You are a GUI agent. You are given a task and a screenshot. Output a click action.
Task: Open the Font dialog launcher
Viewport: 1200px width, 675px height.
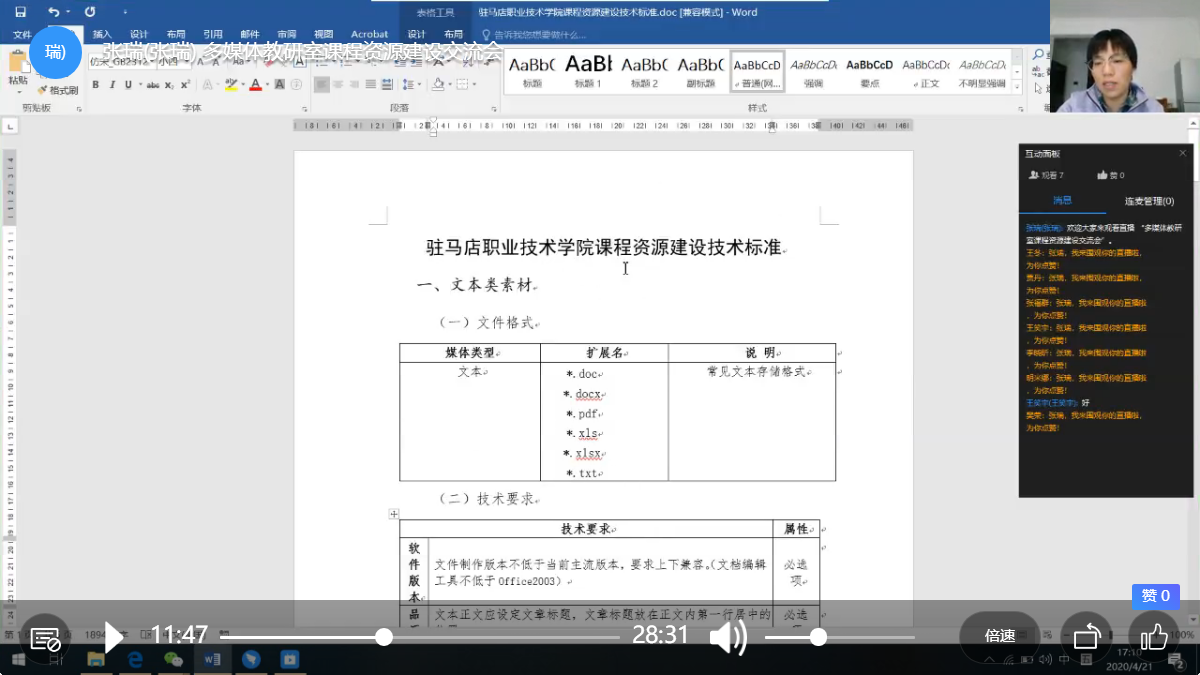304,109
